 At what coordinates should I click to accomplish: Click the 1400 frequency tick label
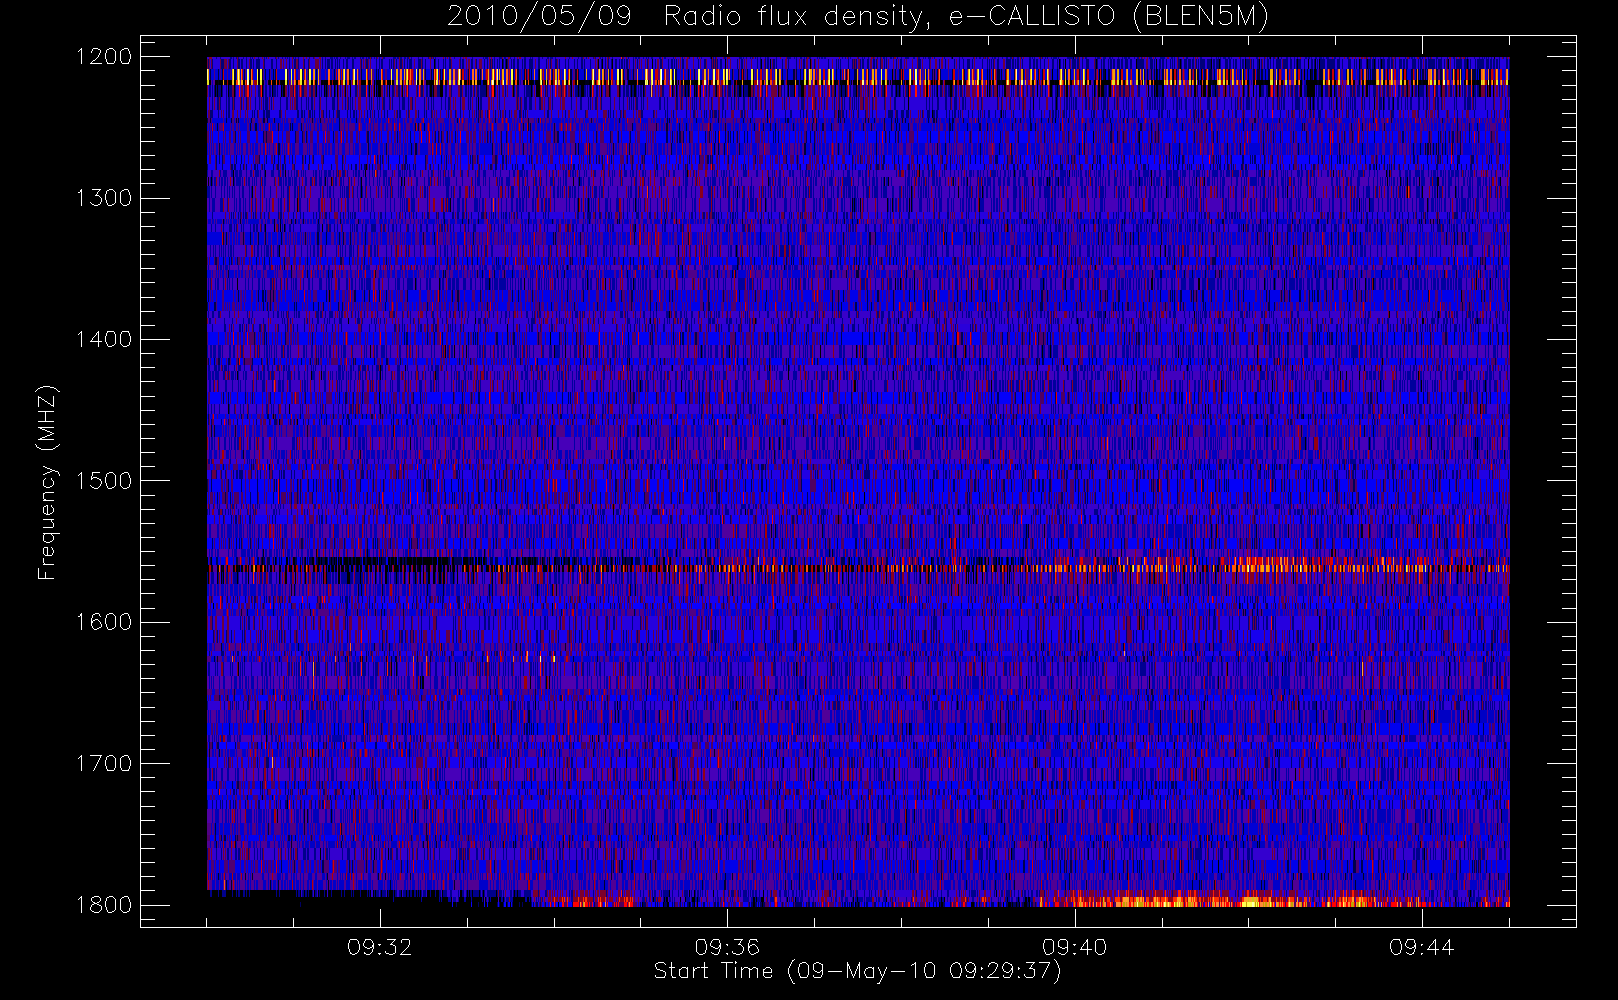[x=104, y=340]
